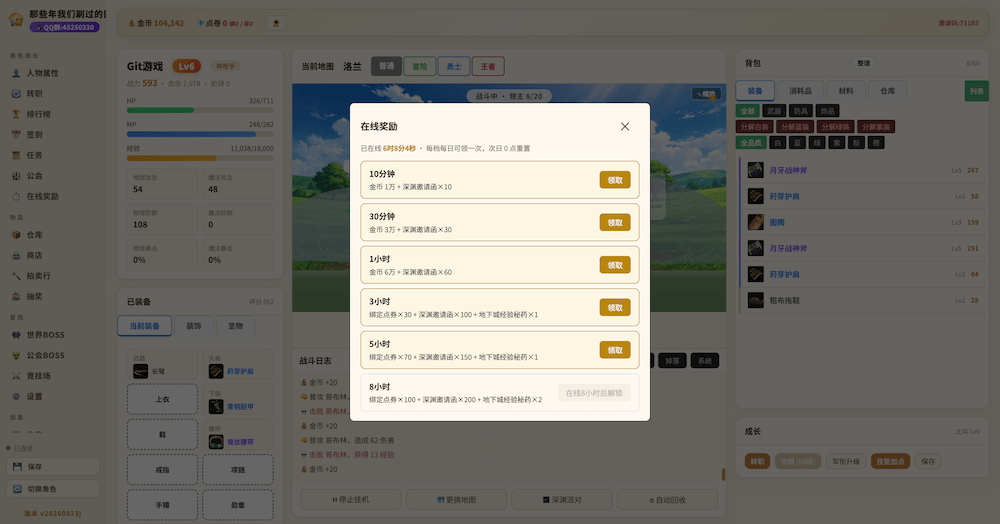This screenshot has height=524, width=1000.
Task: Click the 更换地图 change map button
Action: [457, 500]
